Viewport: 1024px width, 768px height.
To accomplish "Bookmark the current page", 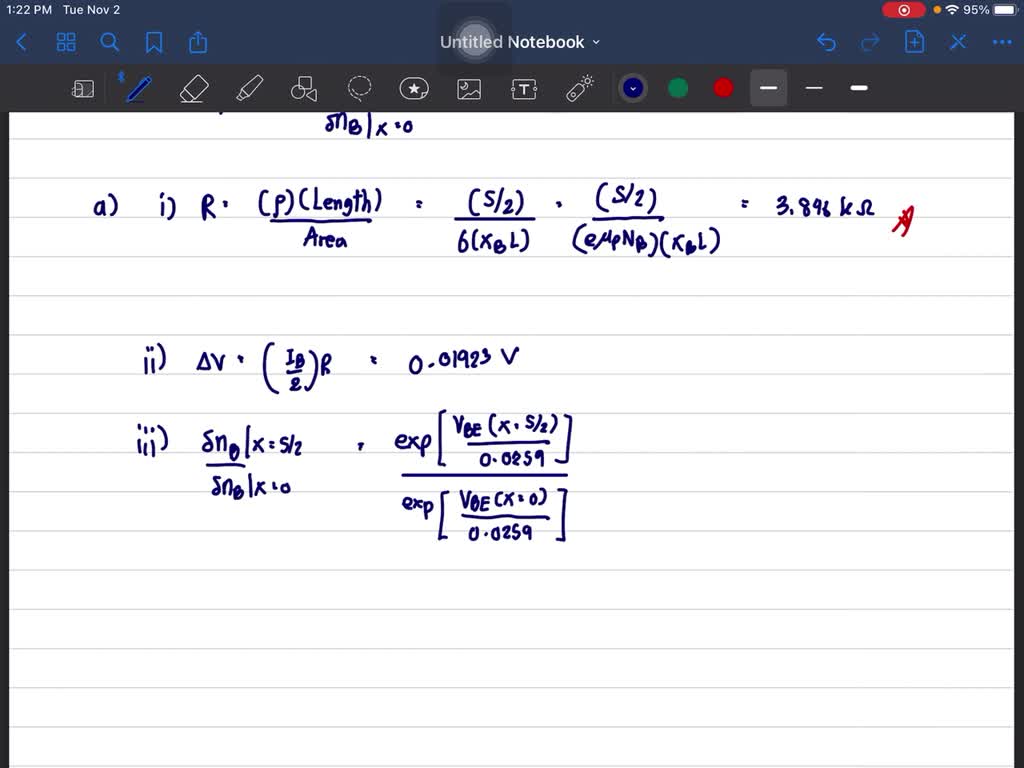I will (x=154, y=42).
